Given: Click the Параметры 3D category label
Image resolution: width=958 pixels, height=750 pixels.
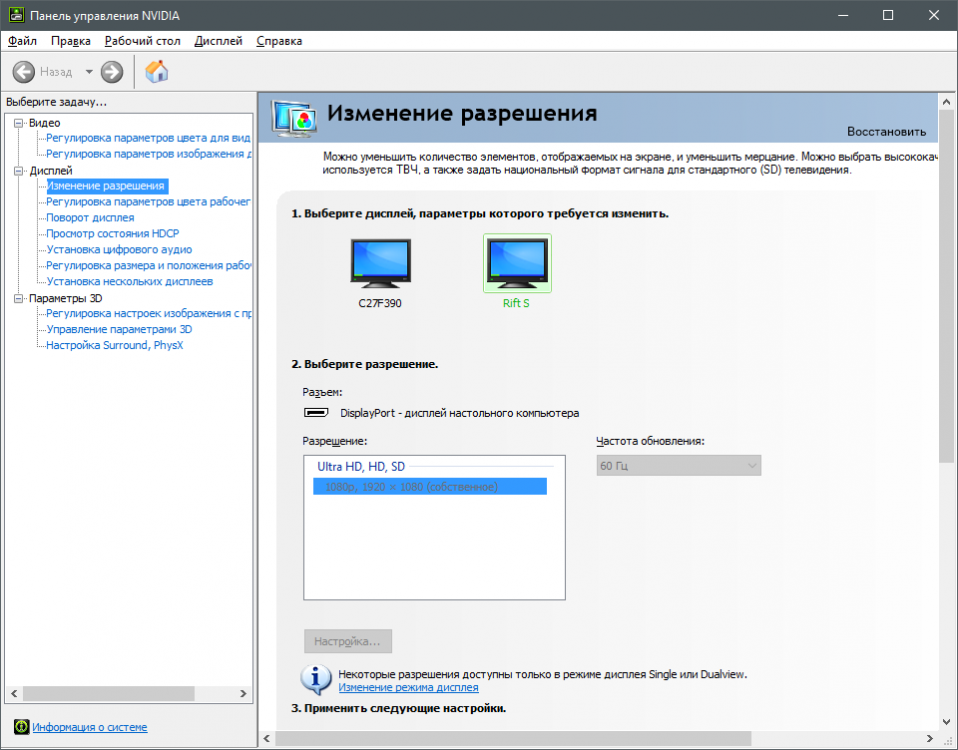Looking at the screenshot, I should [x=65, y=298].
